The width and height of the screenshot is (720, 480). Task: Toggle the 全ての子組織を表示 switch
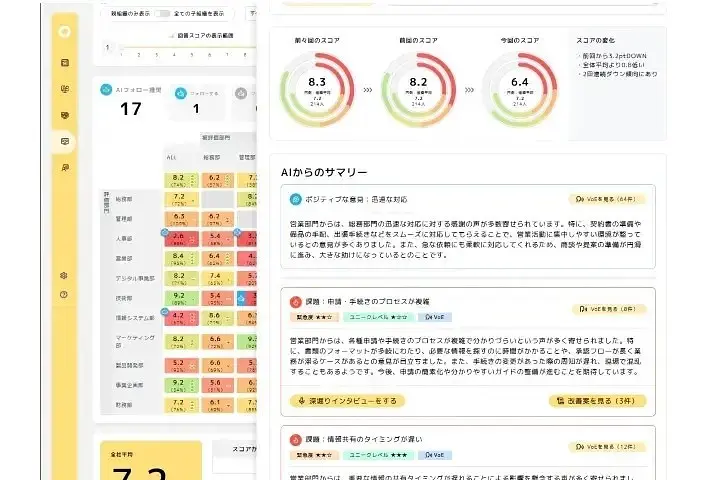[x=162, y=14]
